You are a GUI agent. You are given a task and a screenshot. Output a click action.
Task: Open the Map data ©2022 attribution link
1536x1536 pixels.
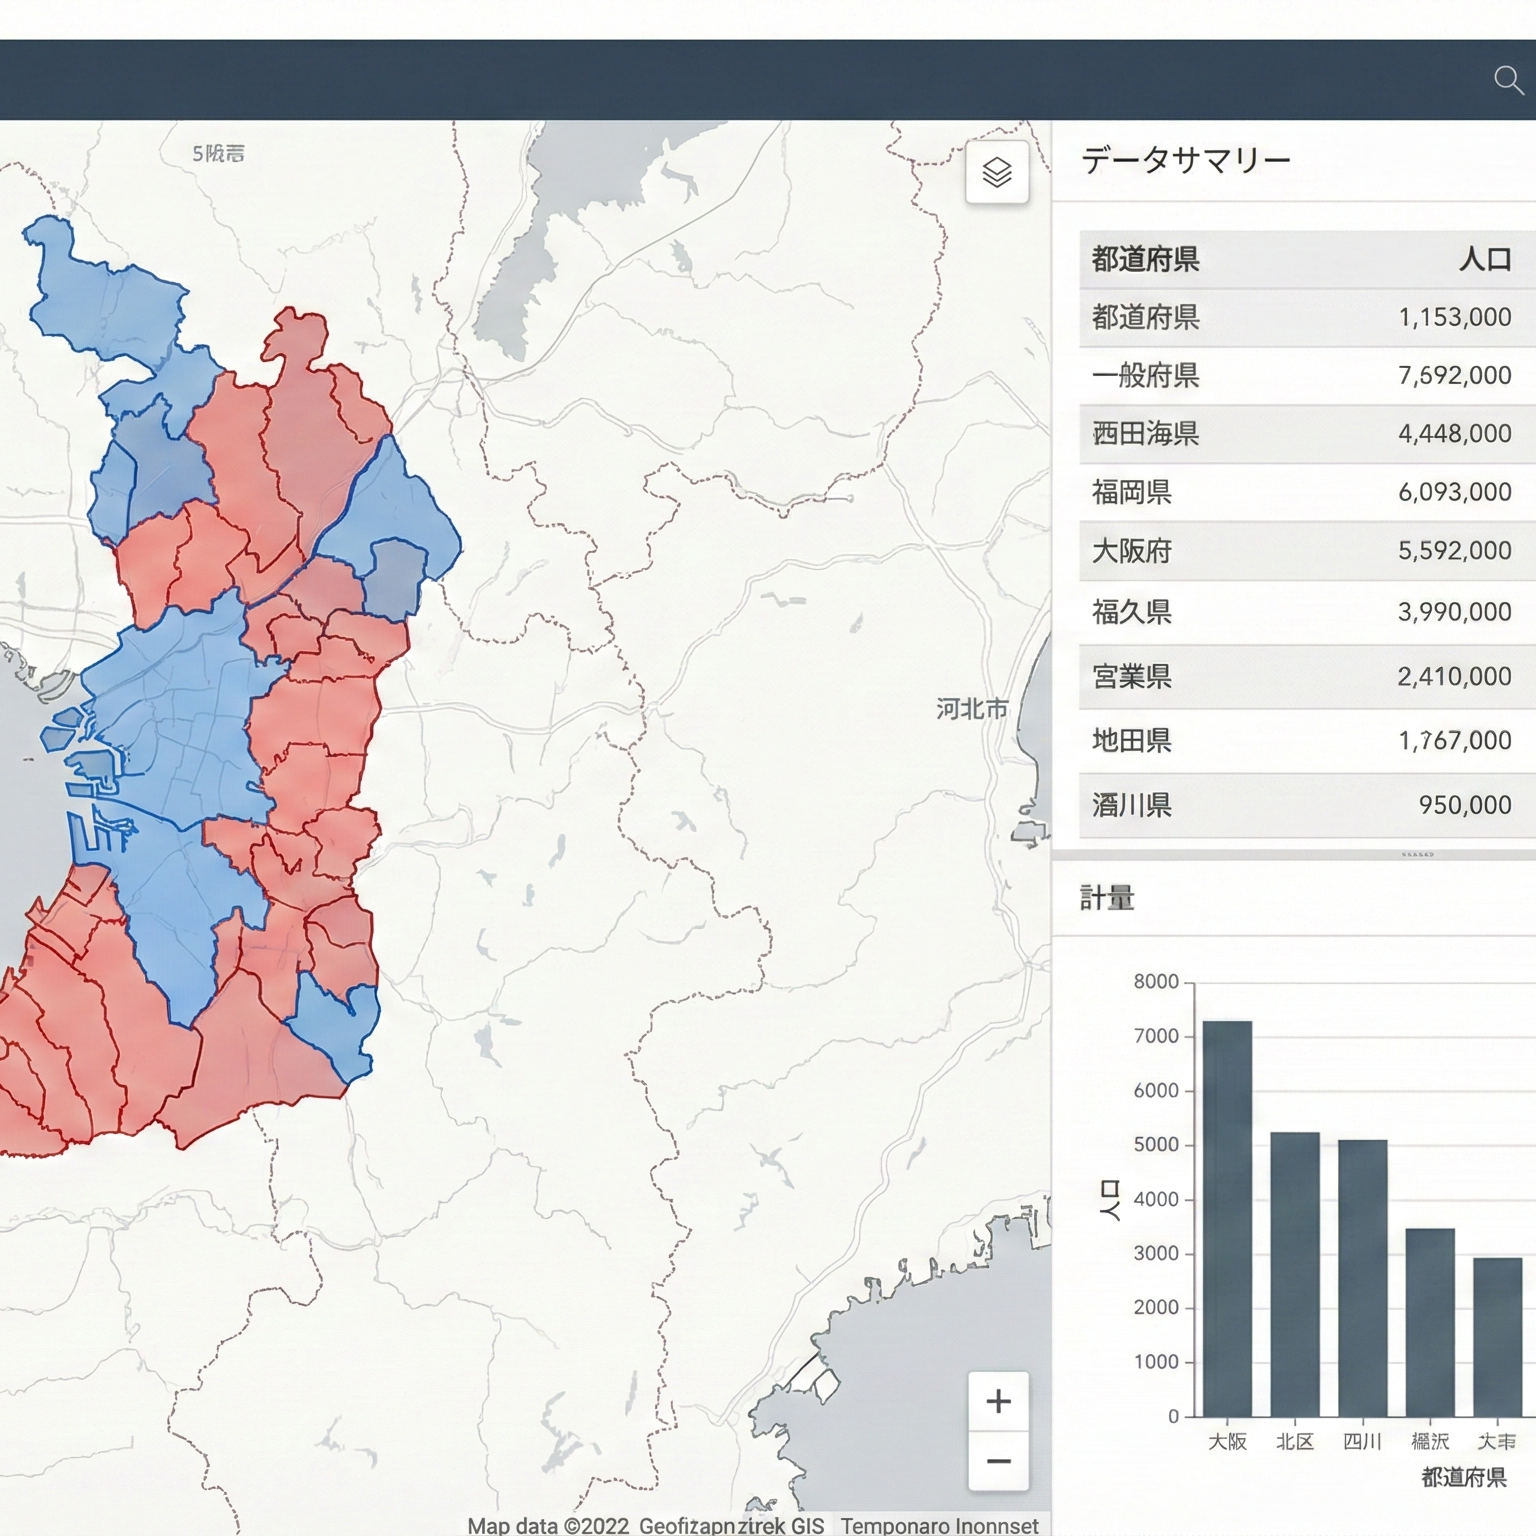[x=548, y=1525]
